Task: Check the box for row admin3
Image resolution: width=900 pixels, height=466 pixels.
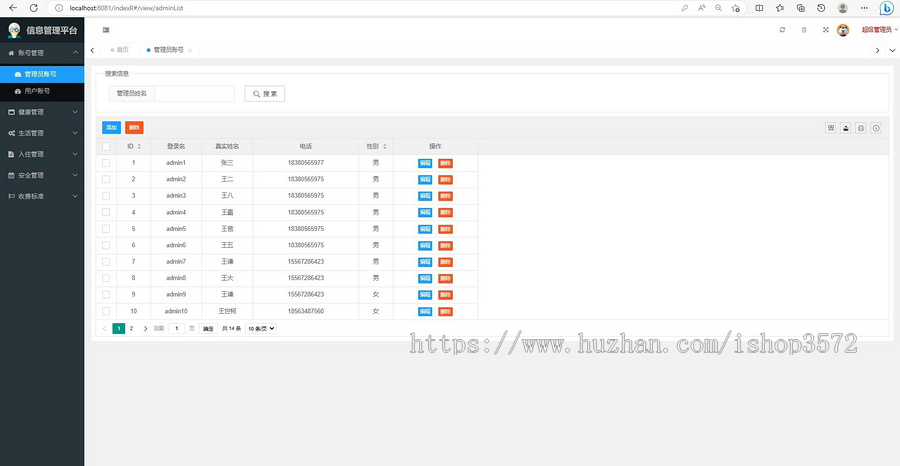Action: click(106, 196)
